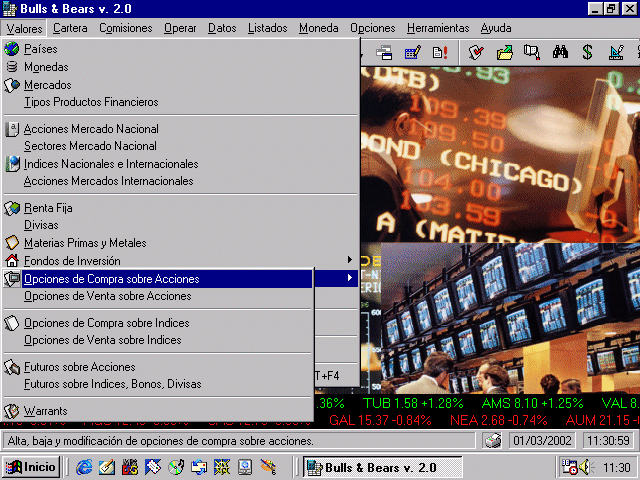Select Opciones de Venta sobre Acciones

click(x=158, y=296)
